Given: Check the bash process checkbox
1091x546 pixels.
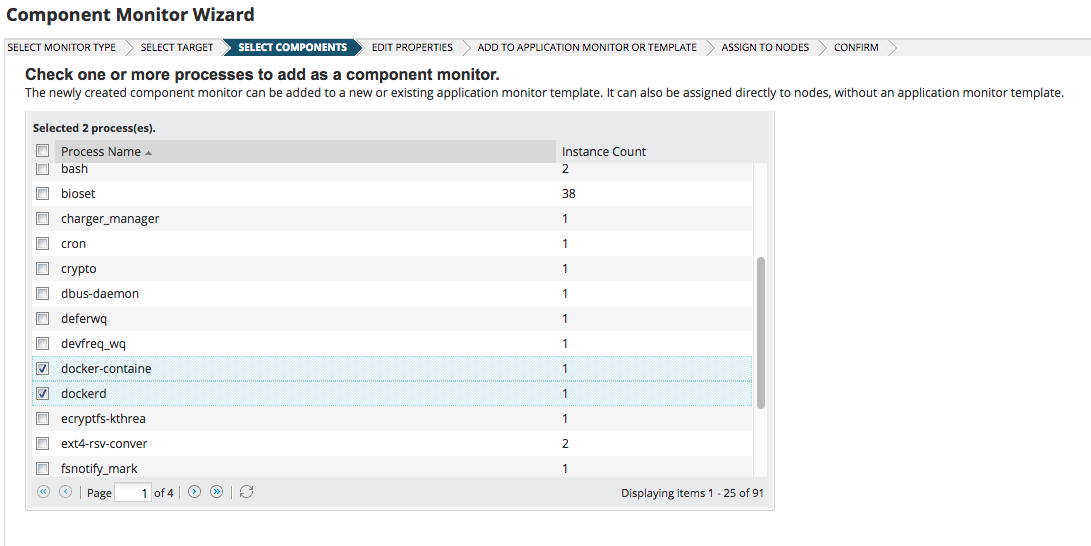Looking at the screenshot, I should tap(42, 168).
